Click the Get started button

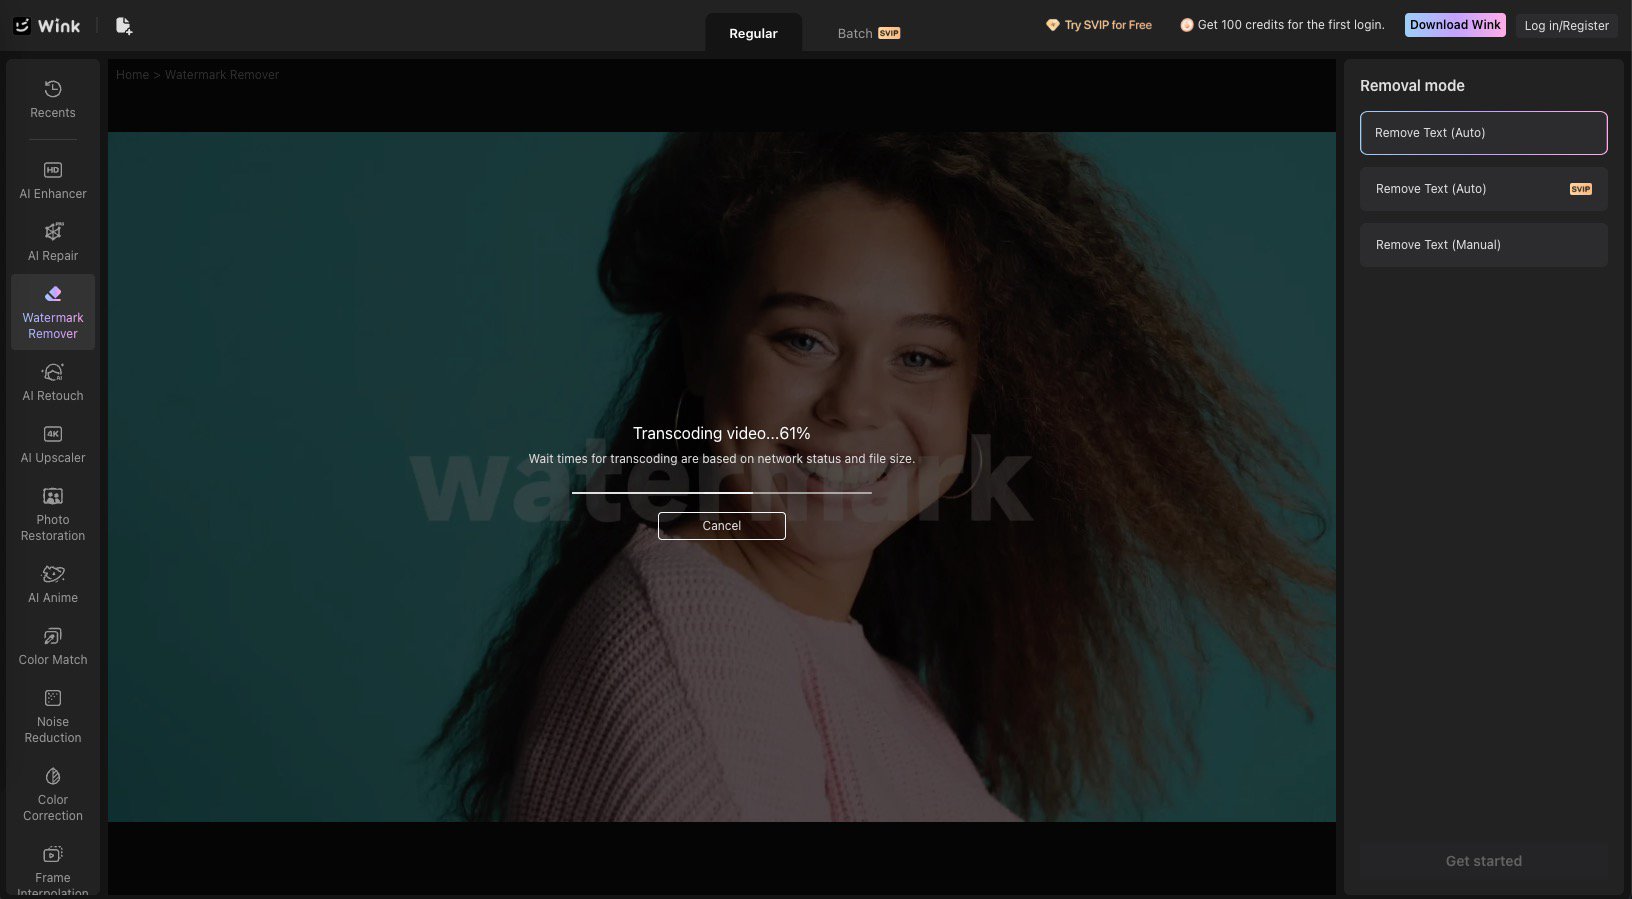tap(1483, 861)
